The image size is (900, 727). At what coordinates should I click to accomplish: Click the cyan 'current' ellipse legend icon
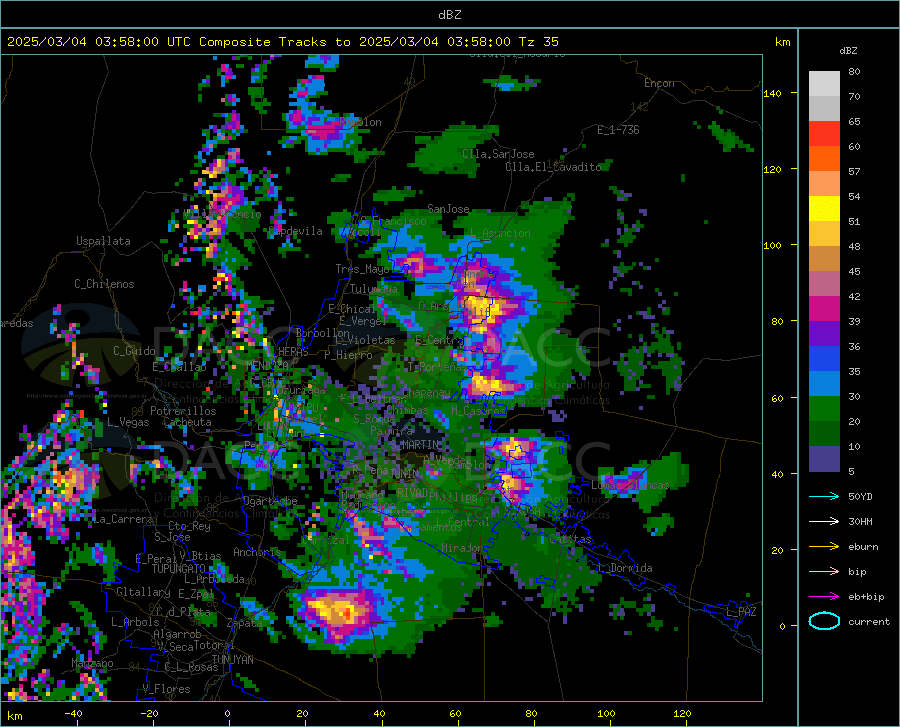(824, 621)
